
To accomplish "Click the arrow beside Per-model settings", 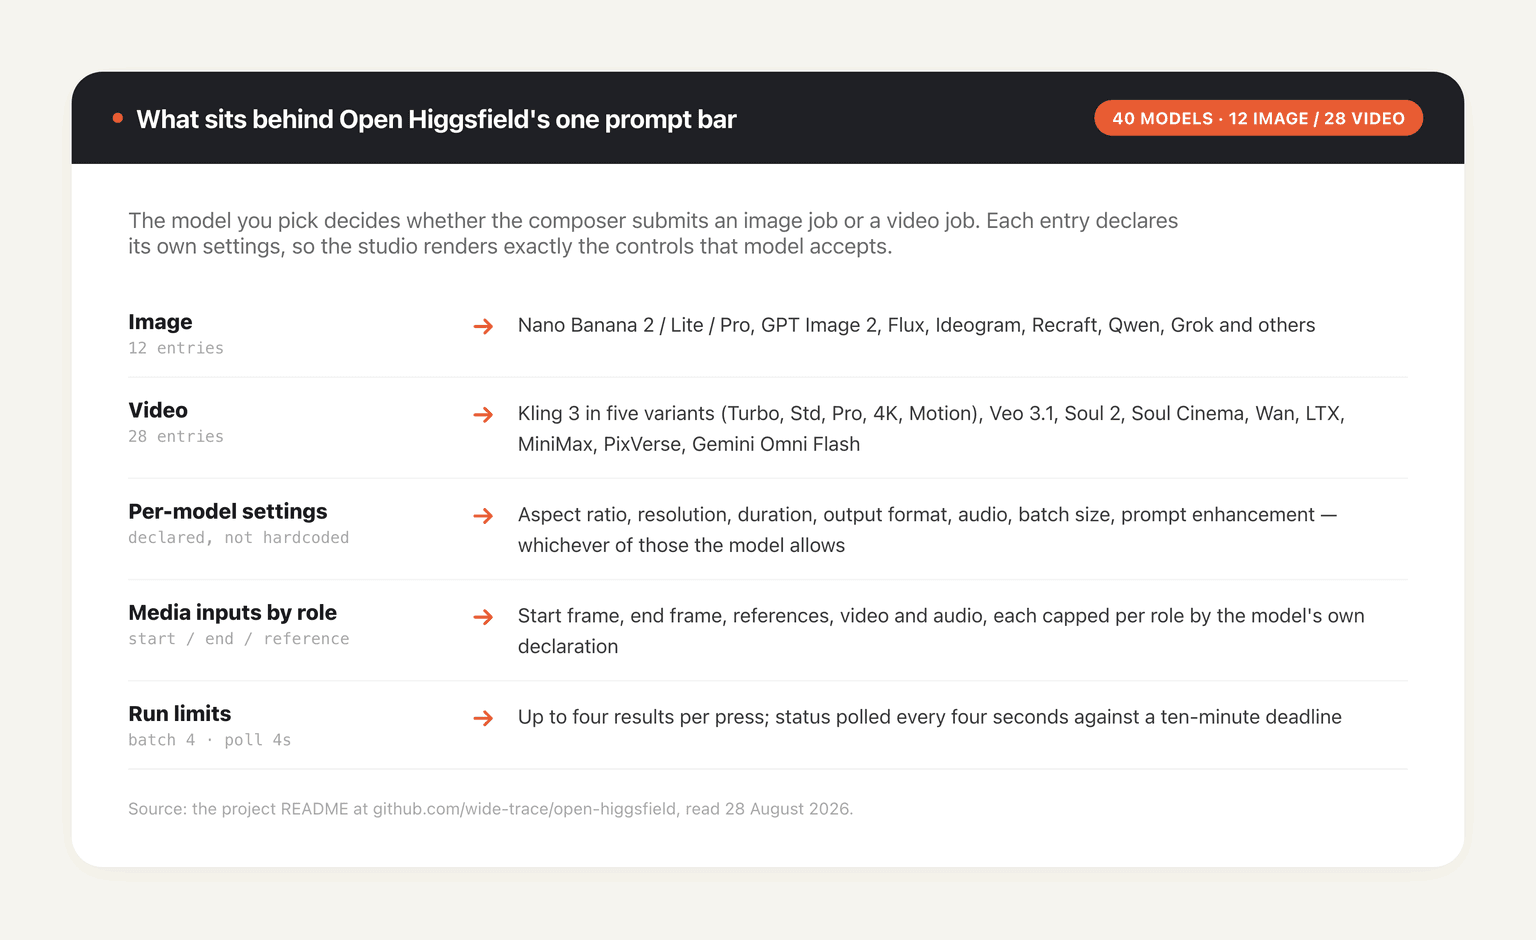I will (483, 515).
